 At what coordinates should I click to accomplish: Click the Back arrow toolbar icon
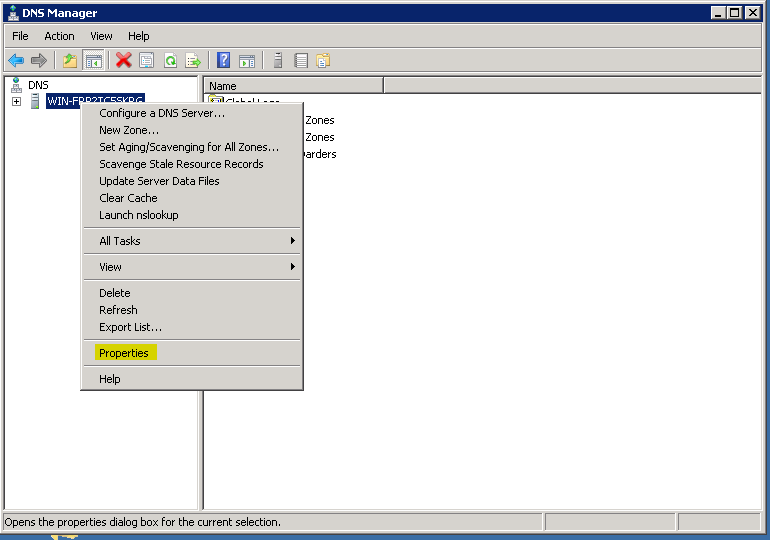click(16, 60)
